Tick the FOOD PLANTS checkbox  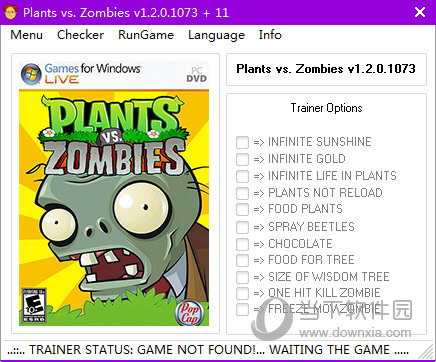(242, 209)
